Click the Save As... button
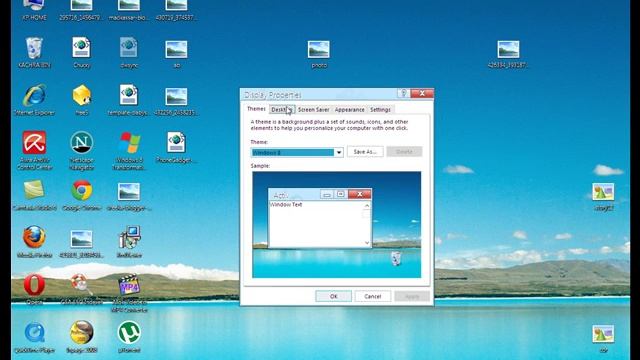Image resolution: width=640 pixels, height=360 pixels. coord(365,152)
